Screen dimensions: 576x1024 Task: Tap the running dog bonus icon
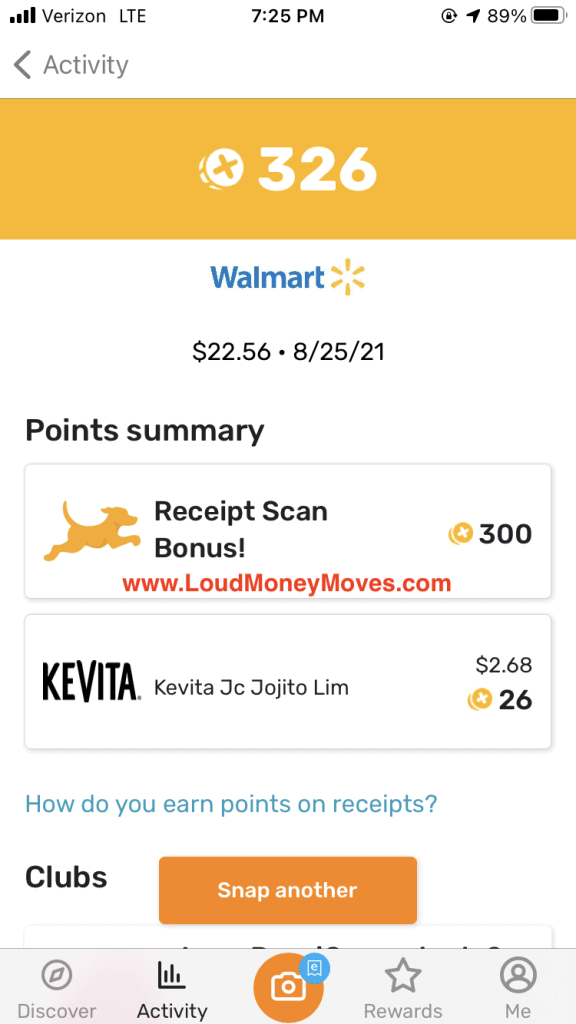point(91,530)
